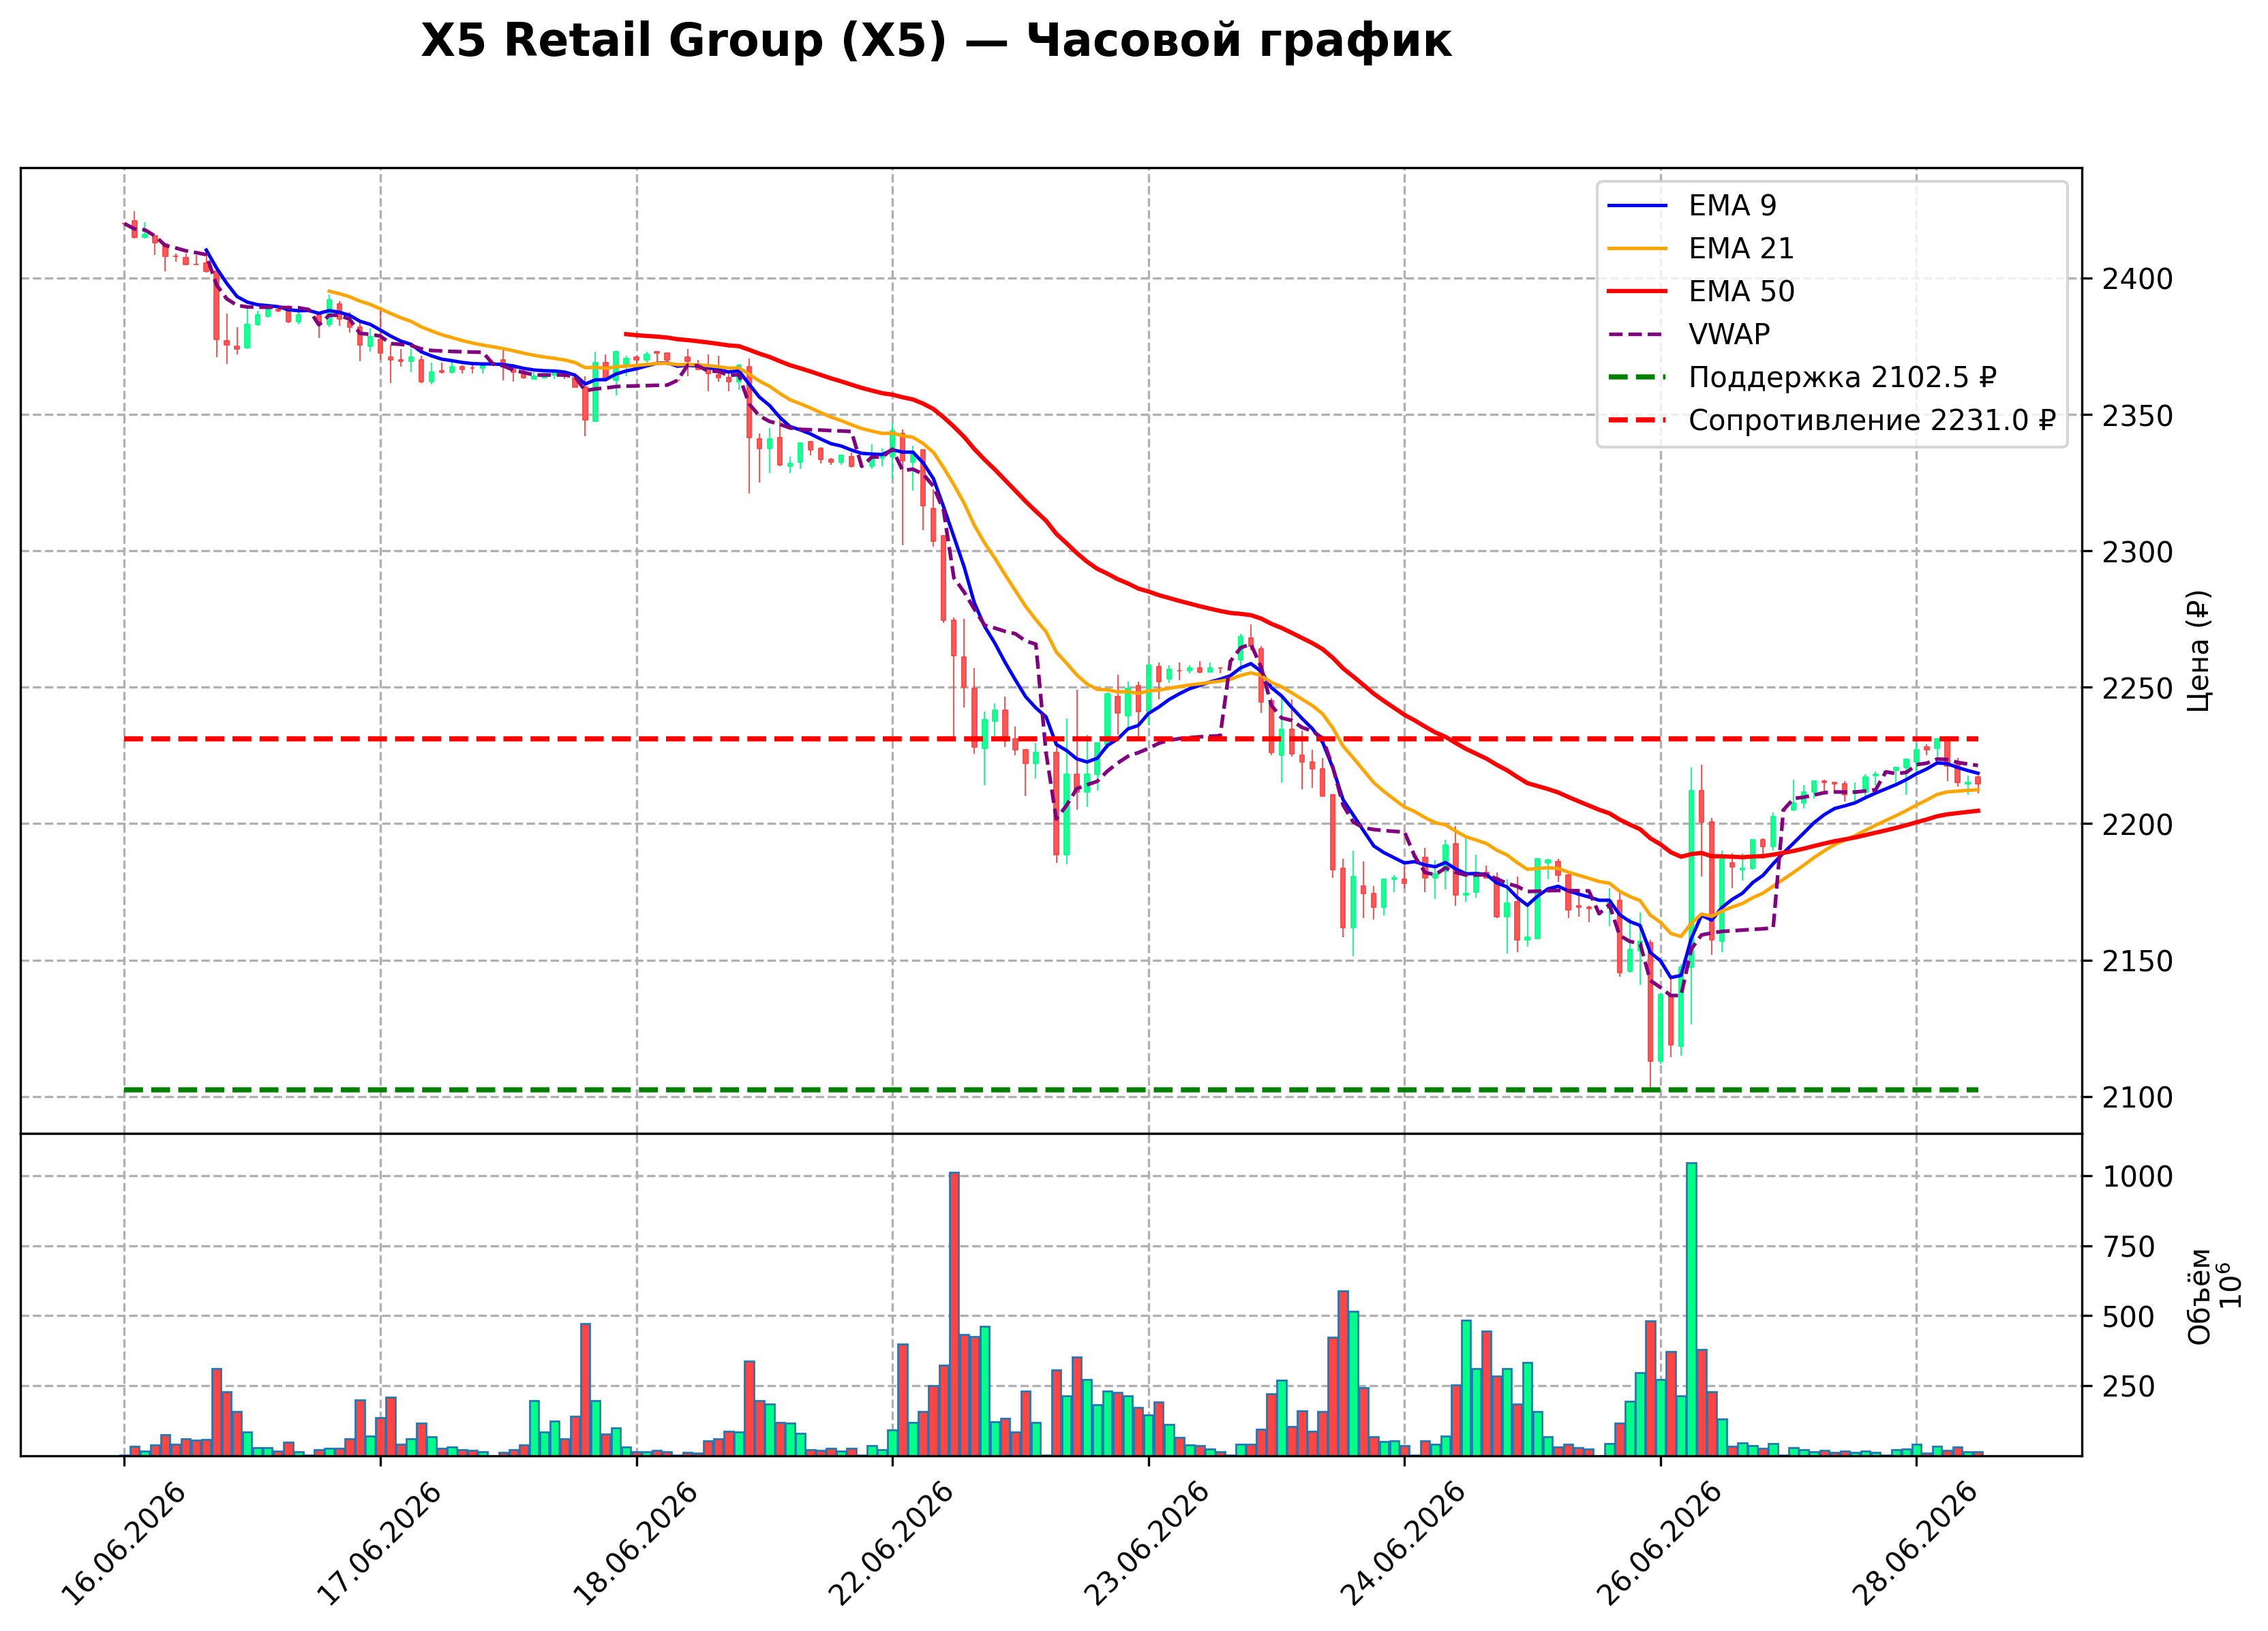
Task: Click the blue EMA 9 legend line sample
Action: [x=1637, y=205]
